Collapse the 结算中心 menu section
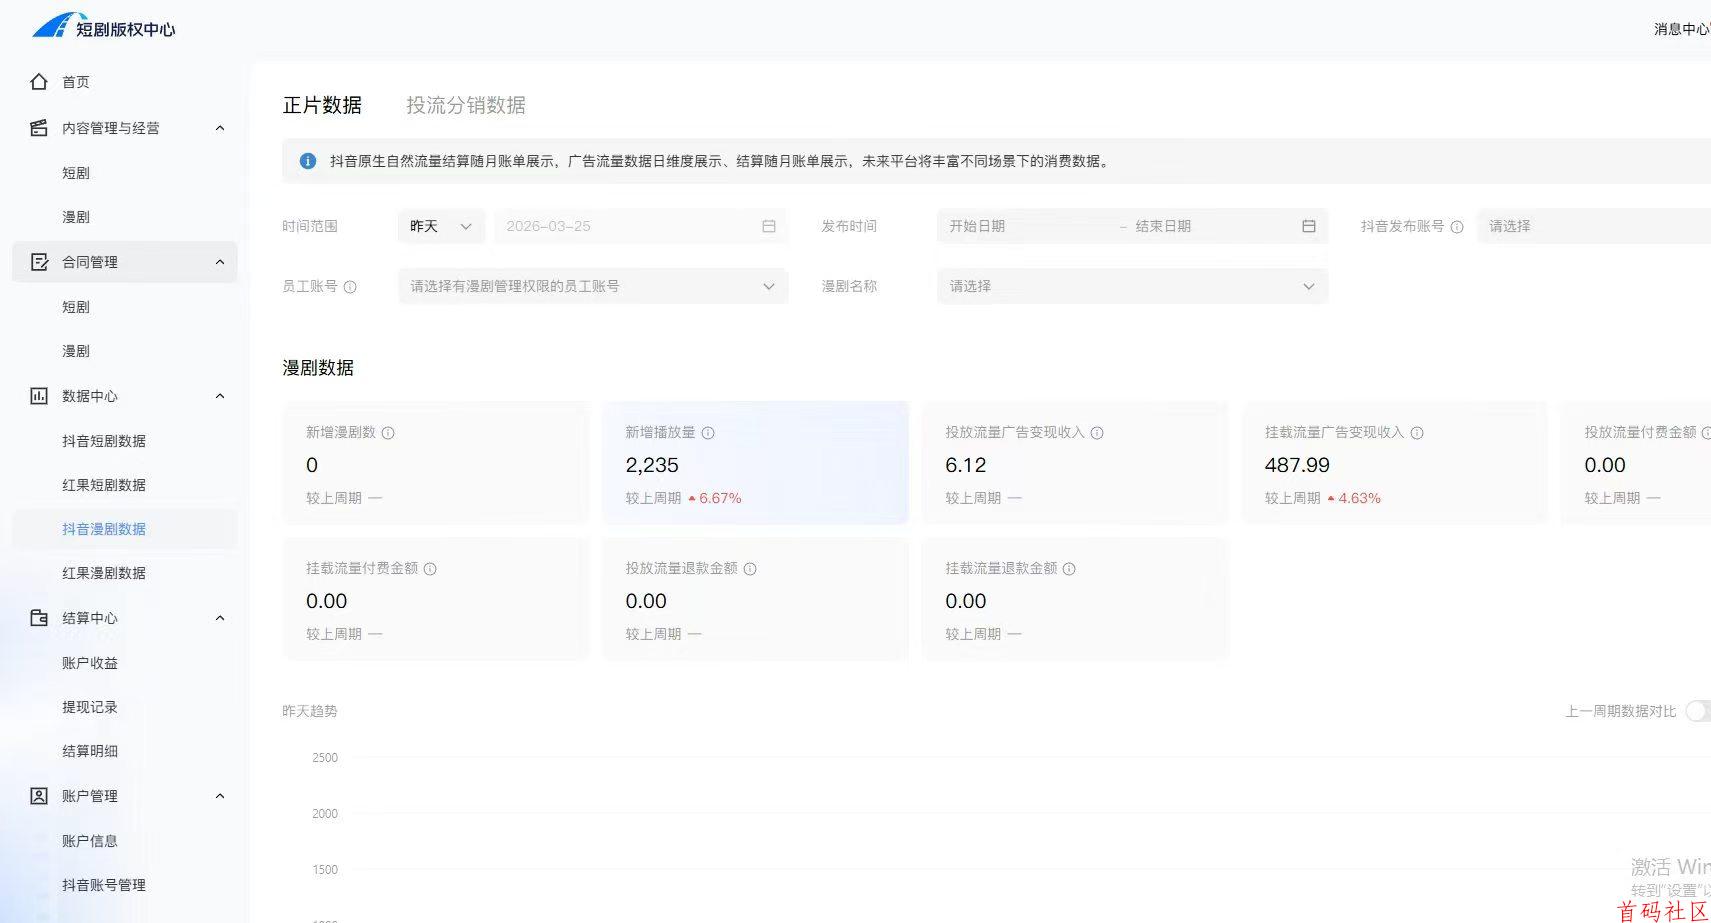The height and width of the screenshot is (923, 1711). click(x=220, y=618)
